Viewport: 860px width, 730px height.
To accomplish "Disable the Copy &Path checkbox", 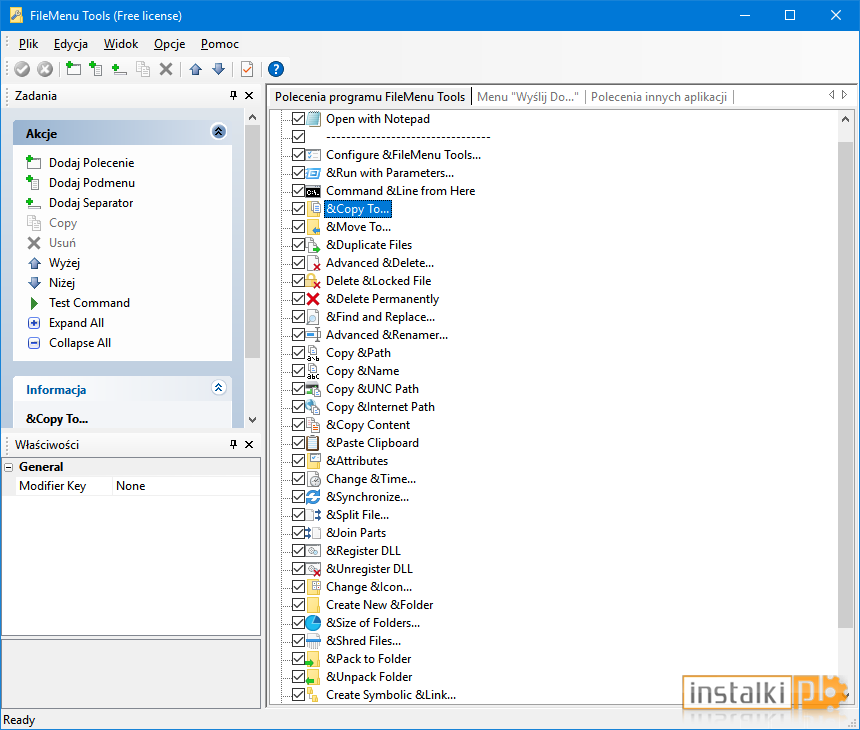I will pos(298,353).
